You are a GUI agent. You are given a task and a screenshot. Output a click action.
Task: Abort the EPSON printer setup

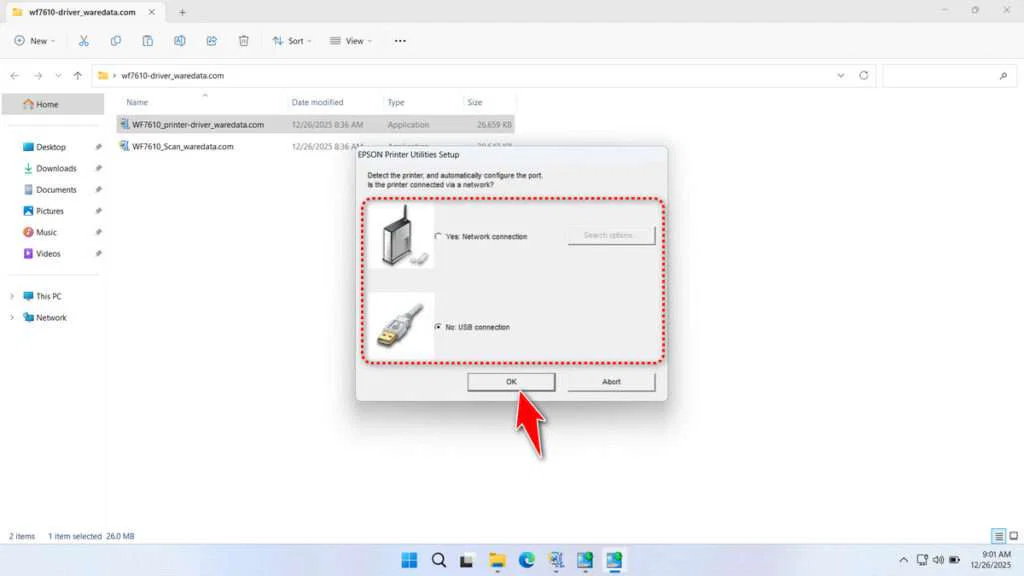(611, 381)
